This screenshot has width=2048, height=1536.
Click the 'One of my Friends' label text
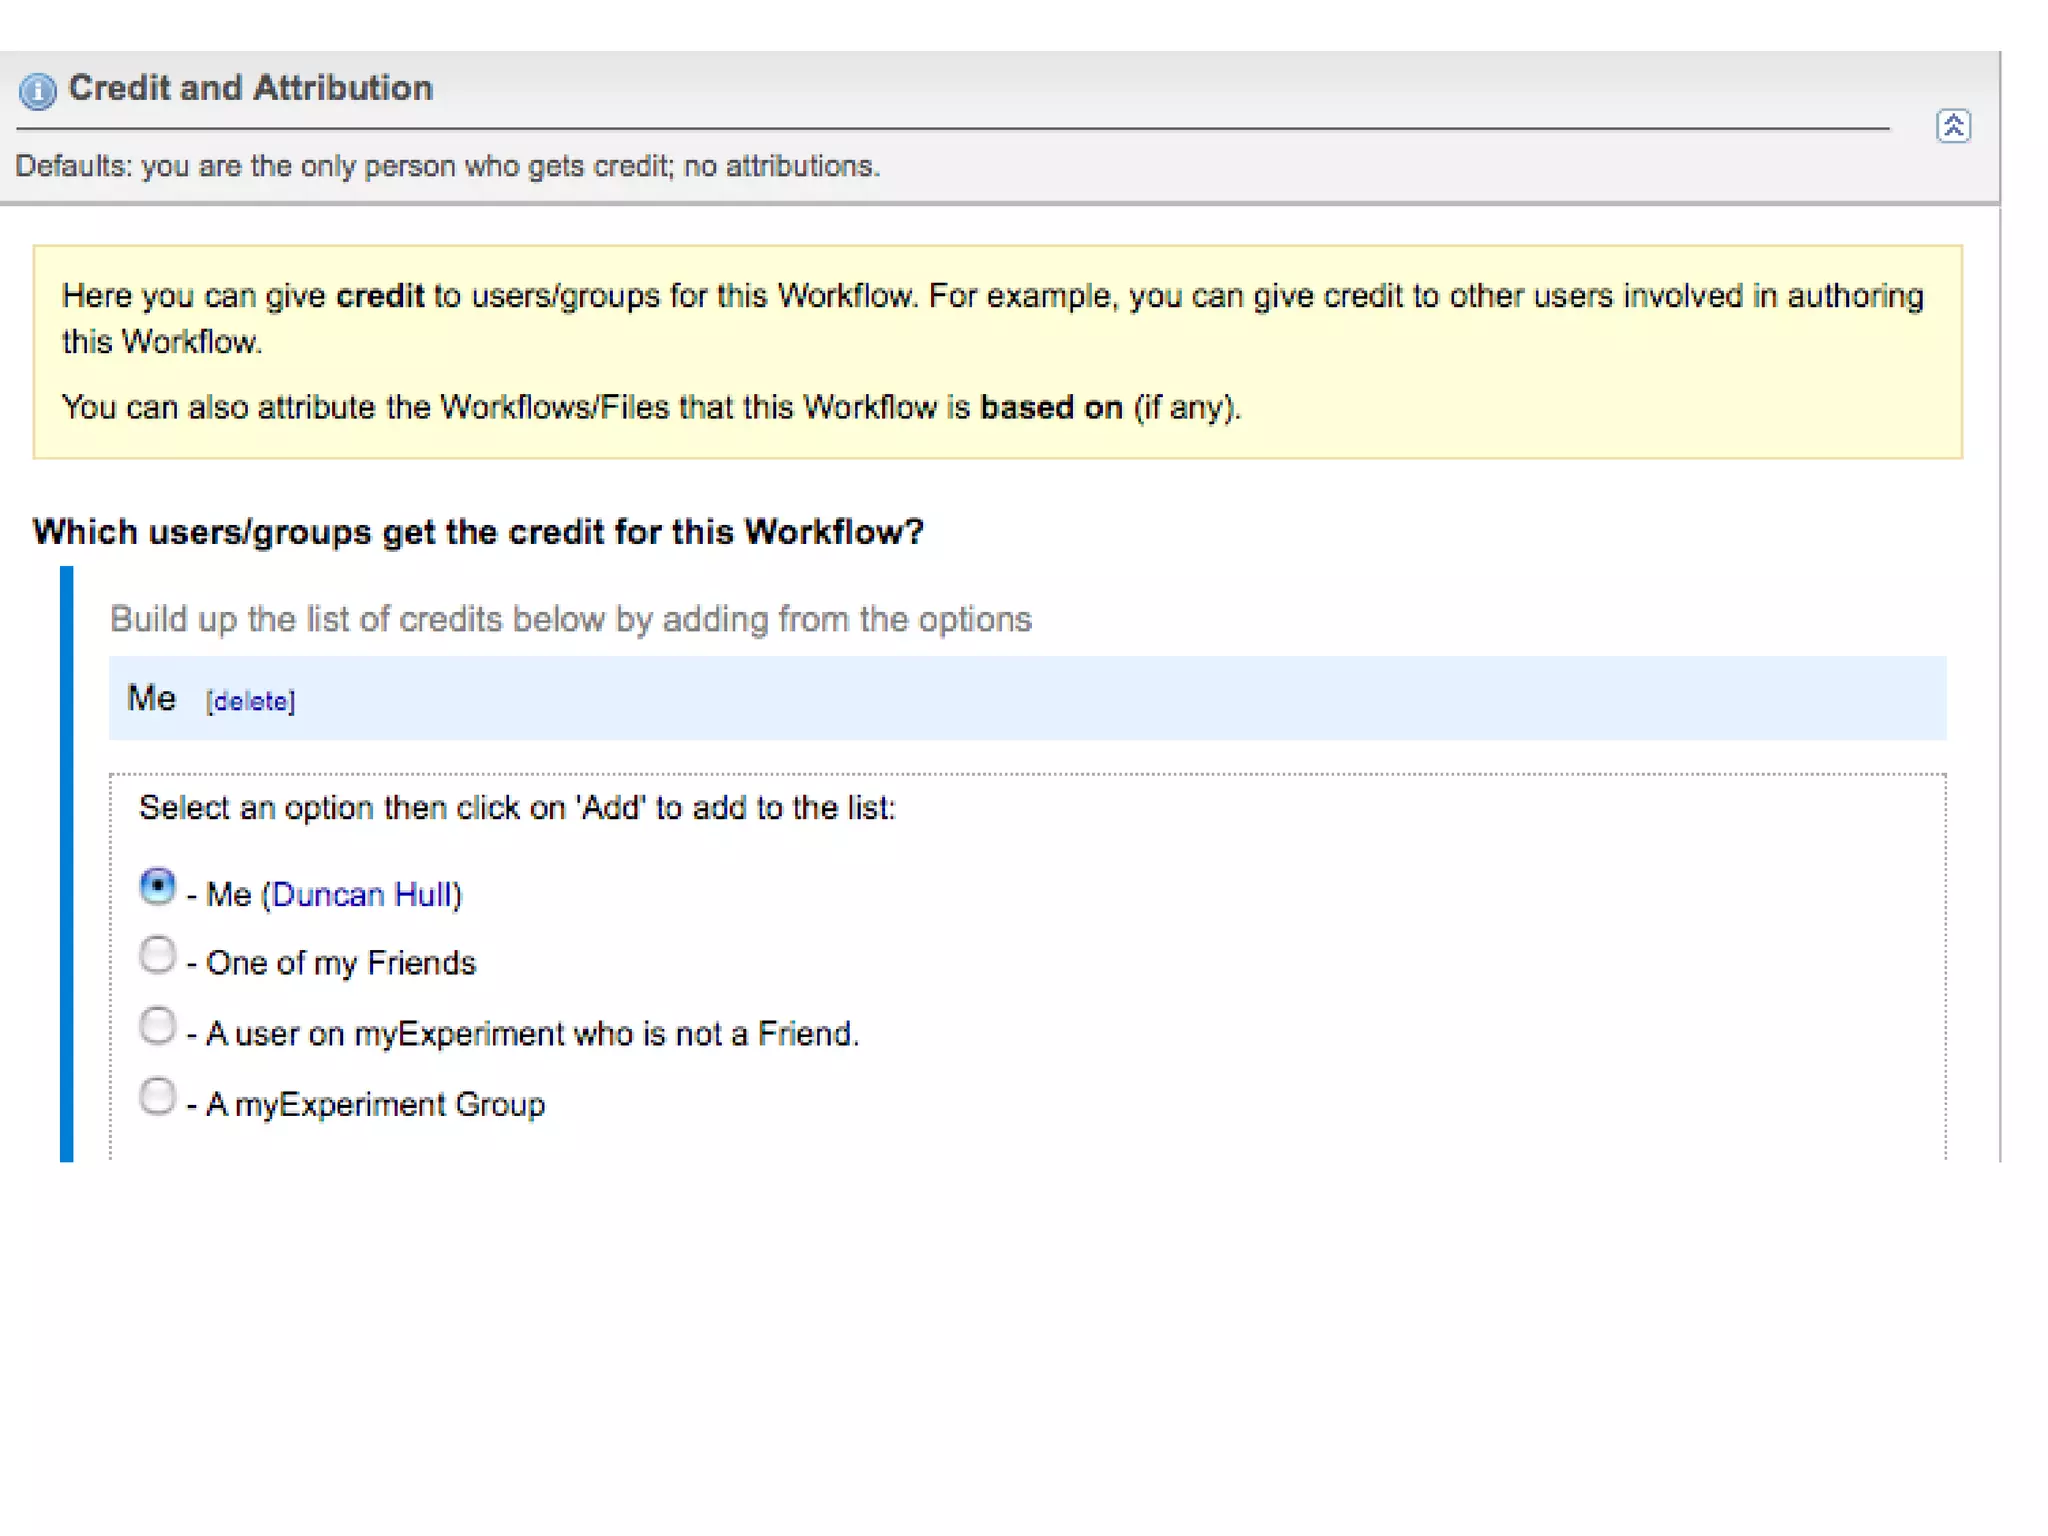[x=340, y=963]
